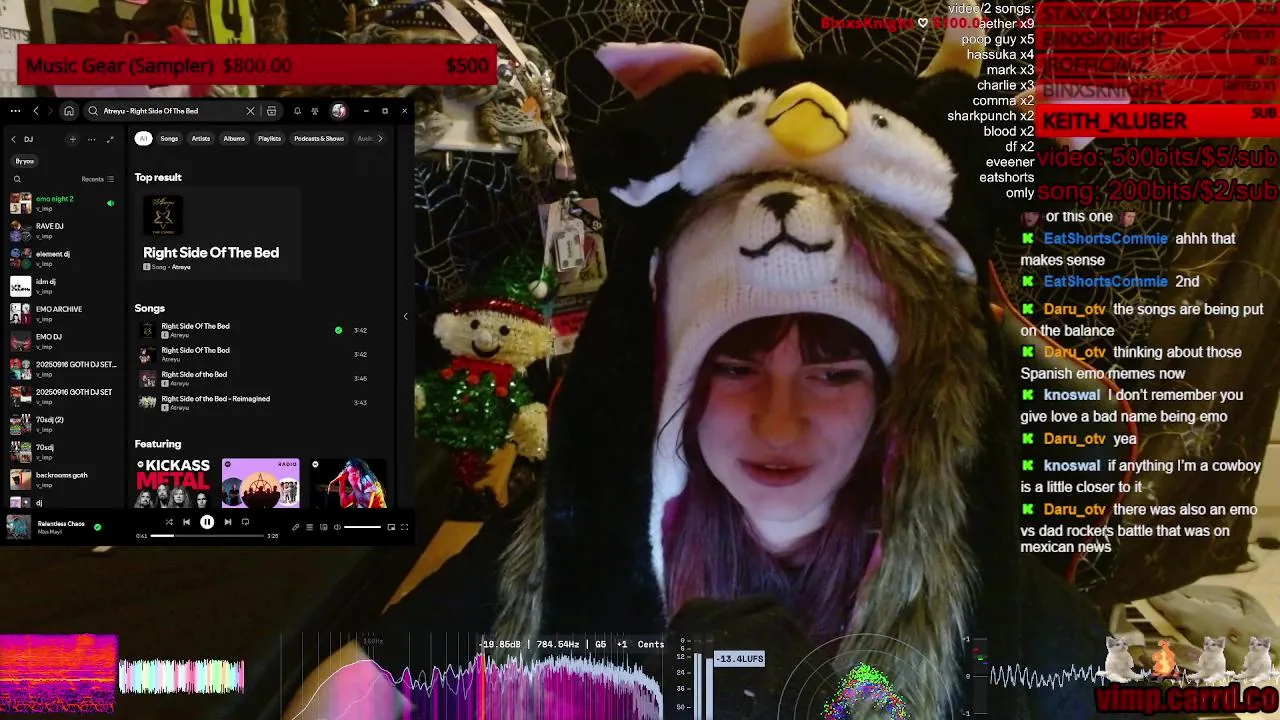
Task: Clear the search text with the X
Action: 250,111
